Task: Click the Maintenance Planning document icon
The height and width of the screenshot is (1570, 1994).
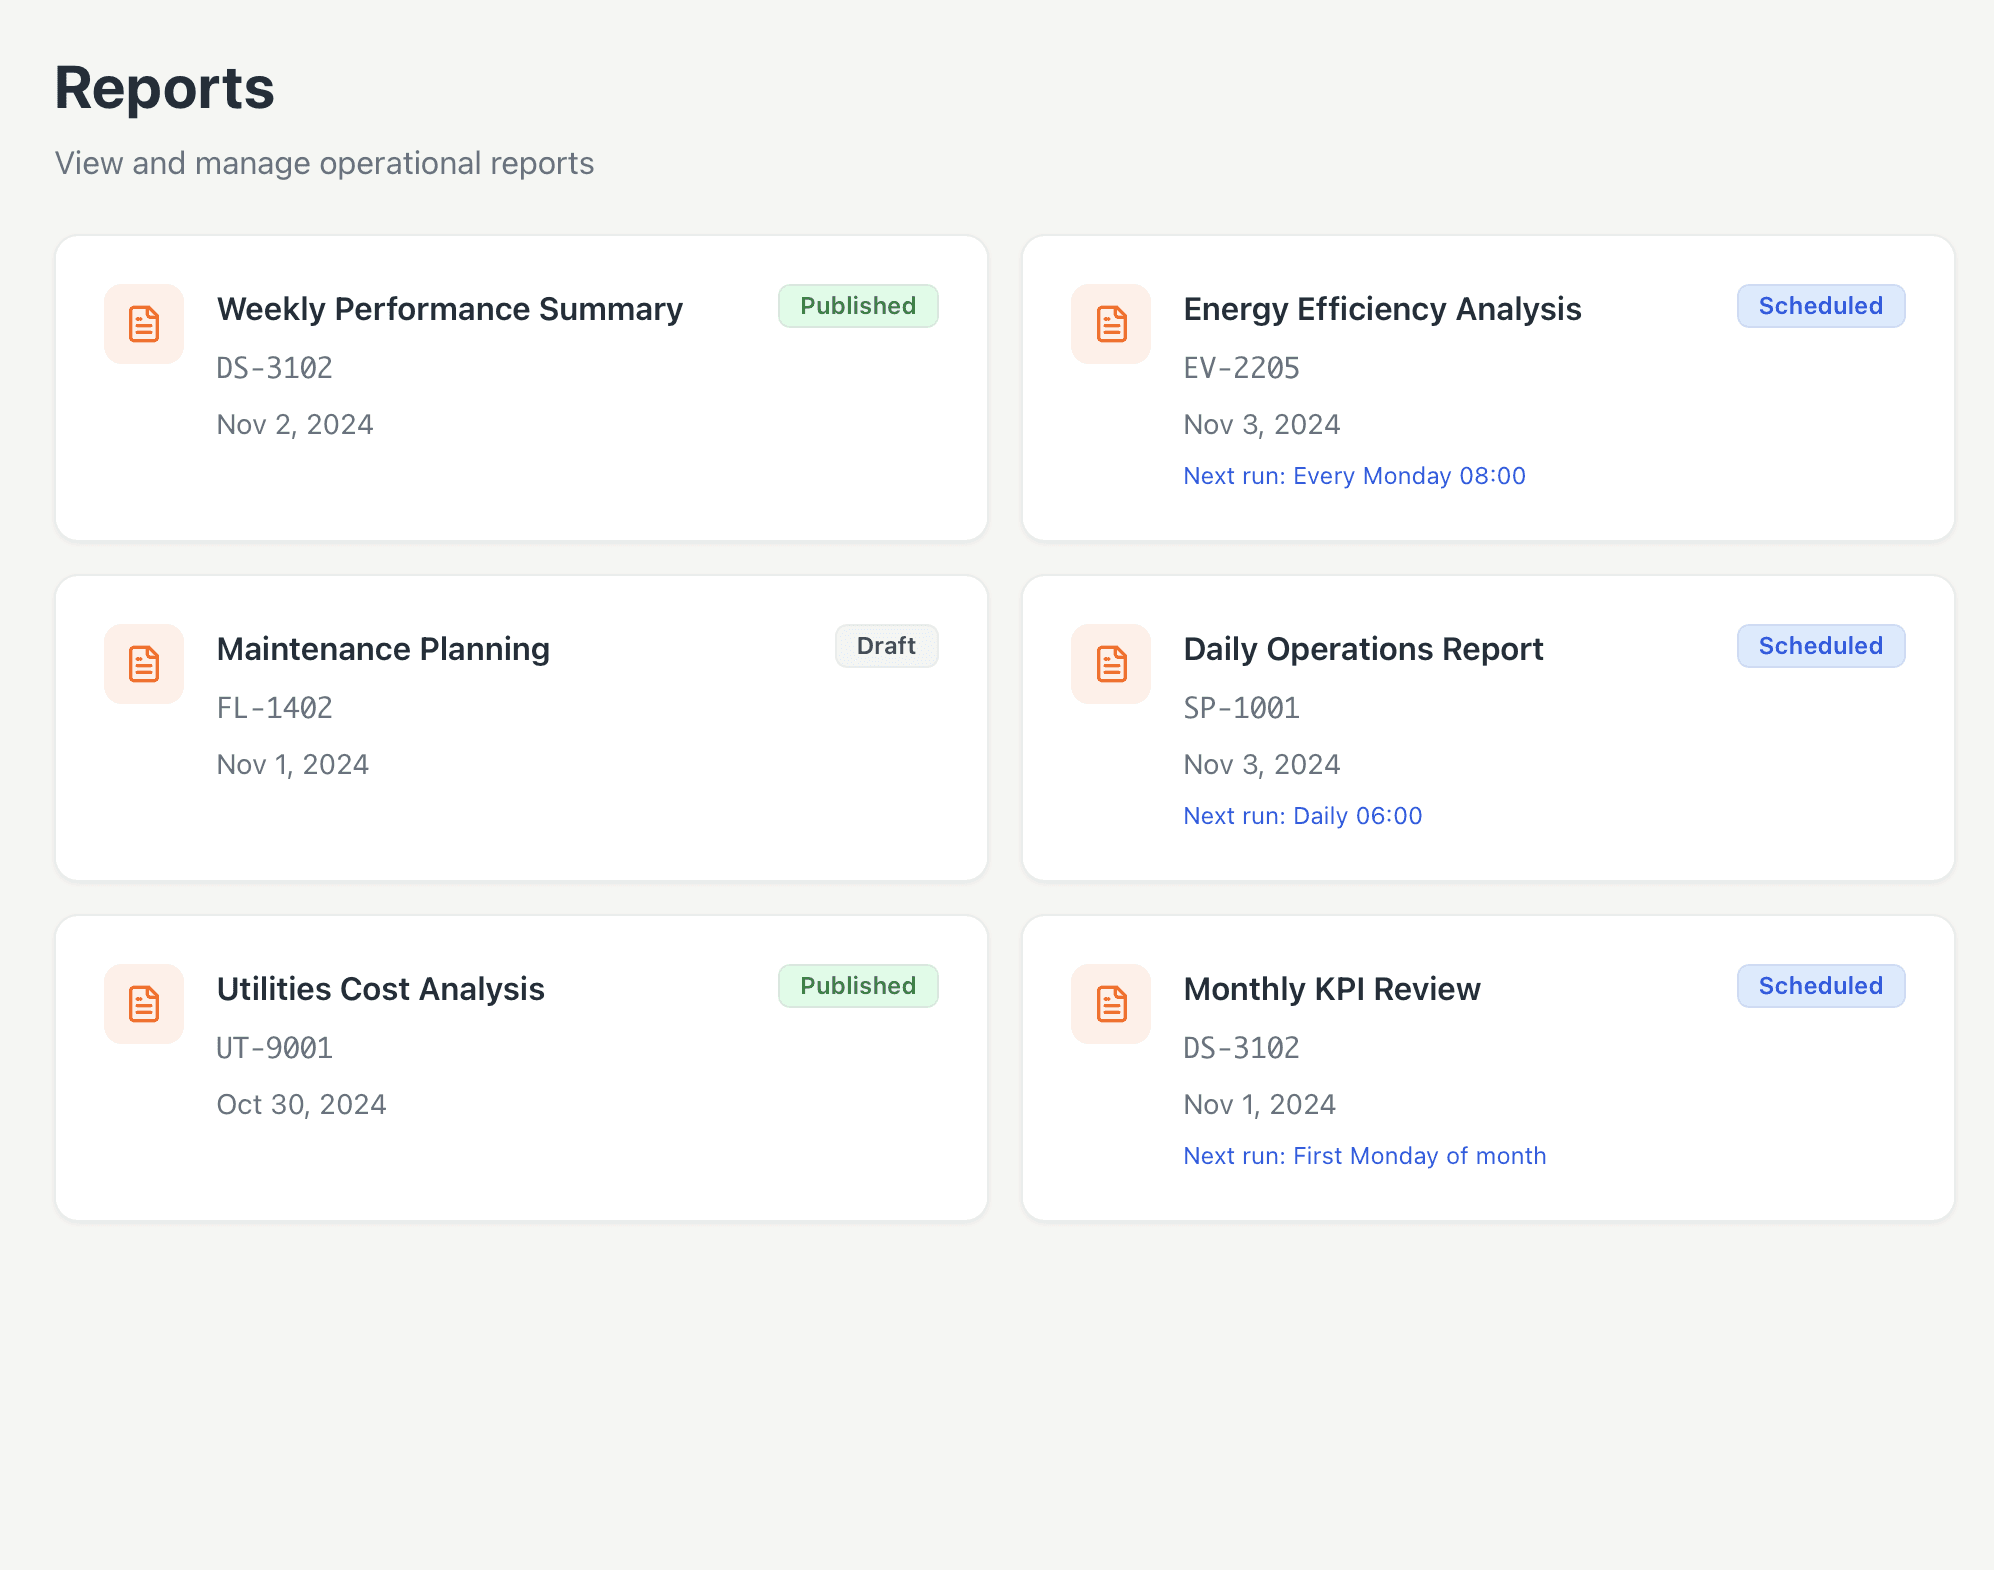Action: tap(144, 664)
